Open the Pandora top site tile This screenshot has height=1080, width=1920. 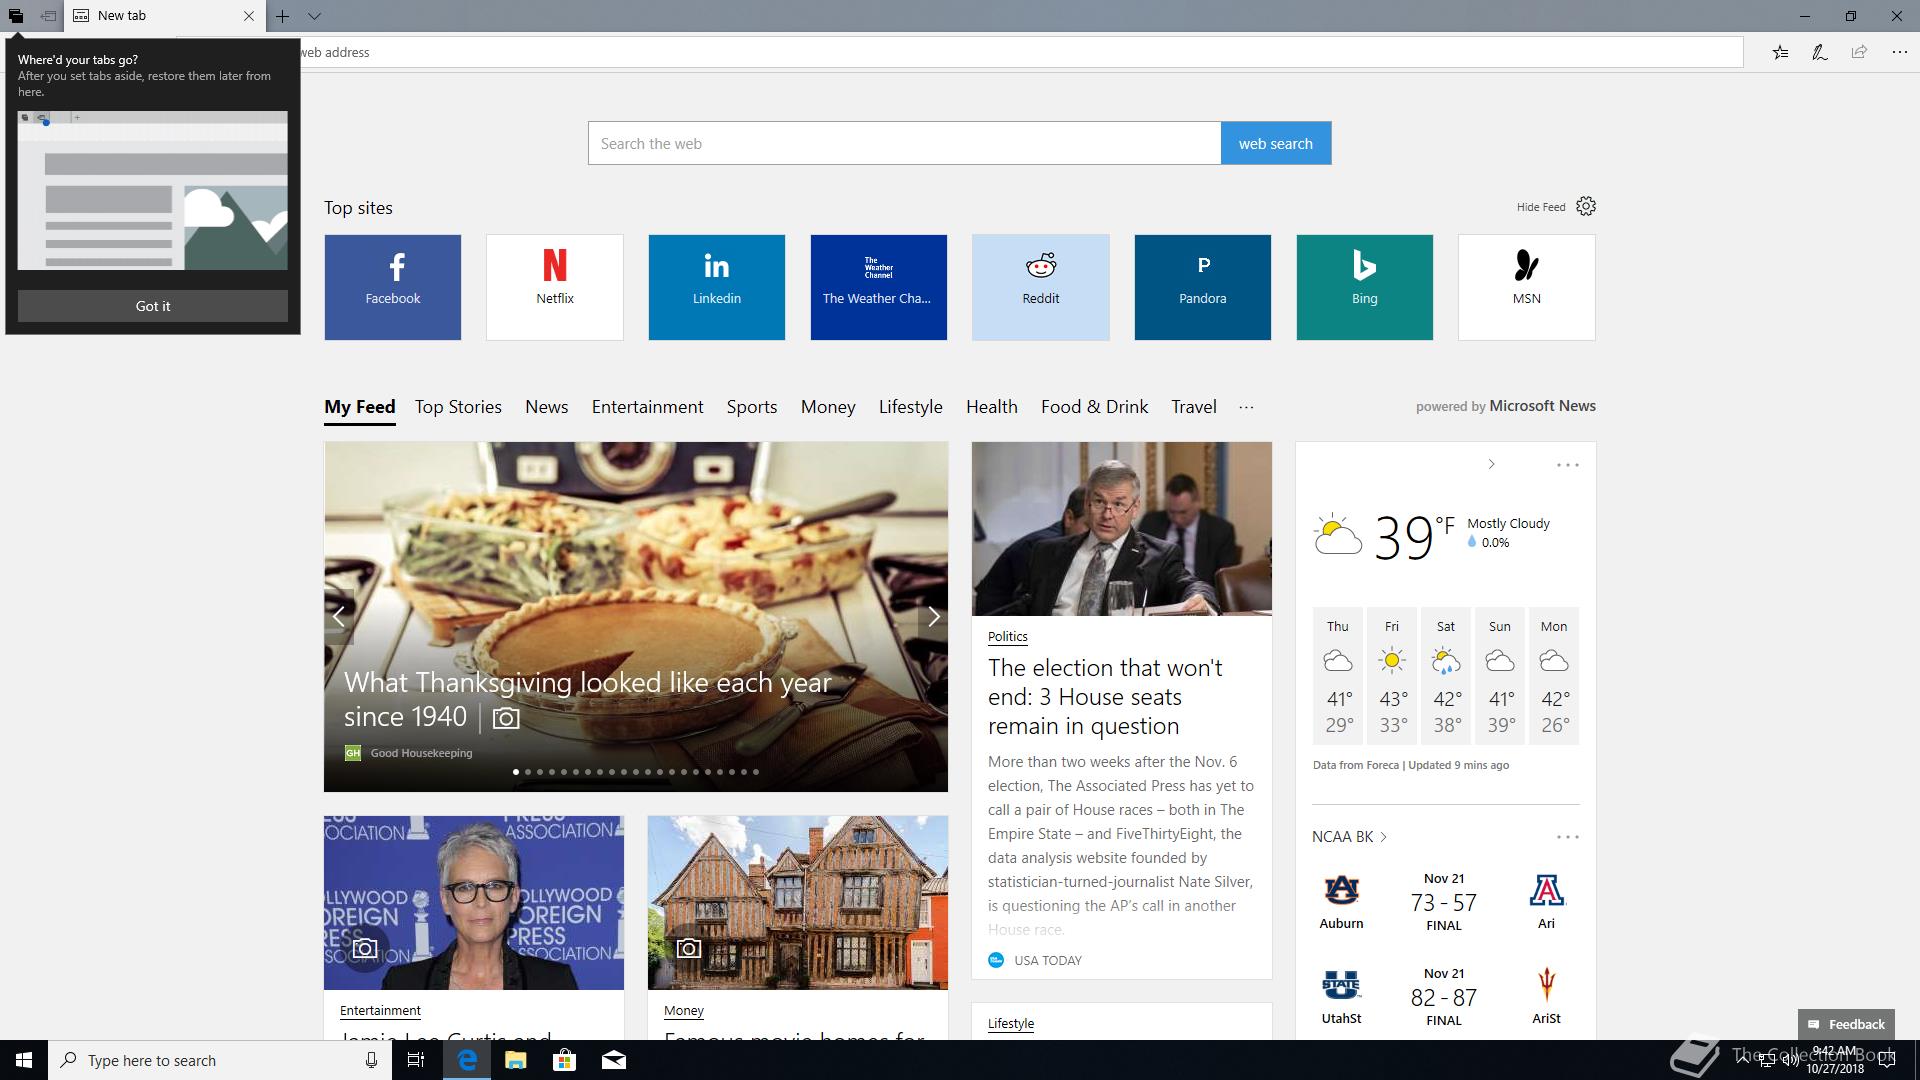click(1202, 287)
